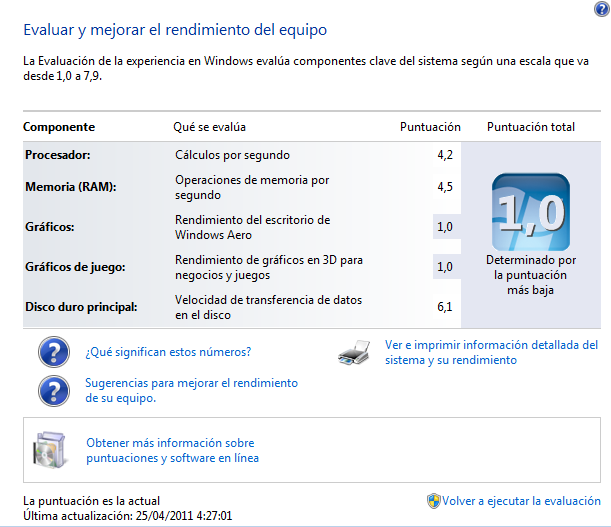Open help with the top-right question mark icon
Screen dimensions: 611x527
click(600, 8)
